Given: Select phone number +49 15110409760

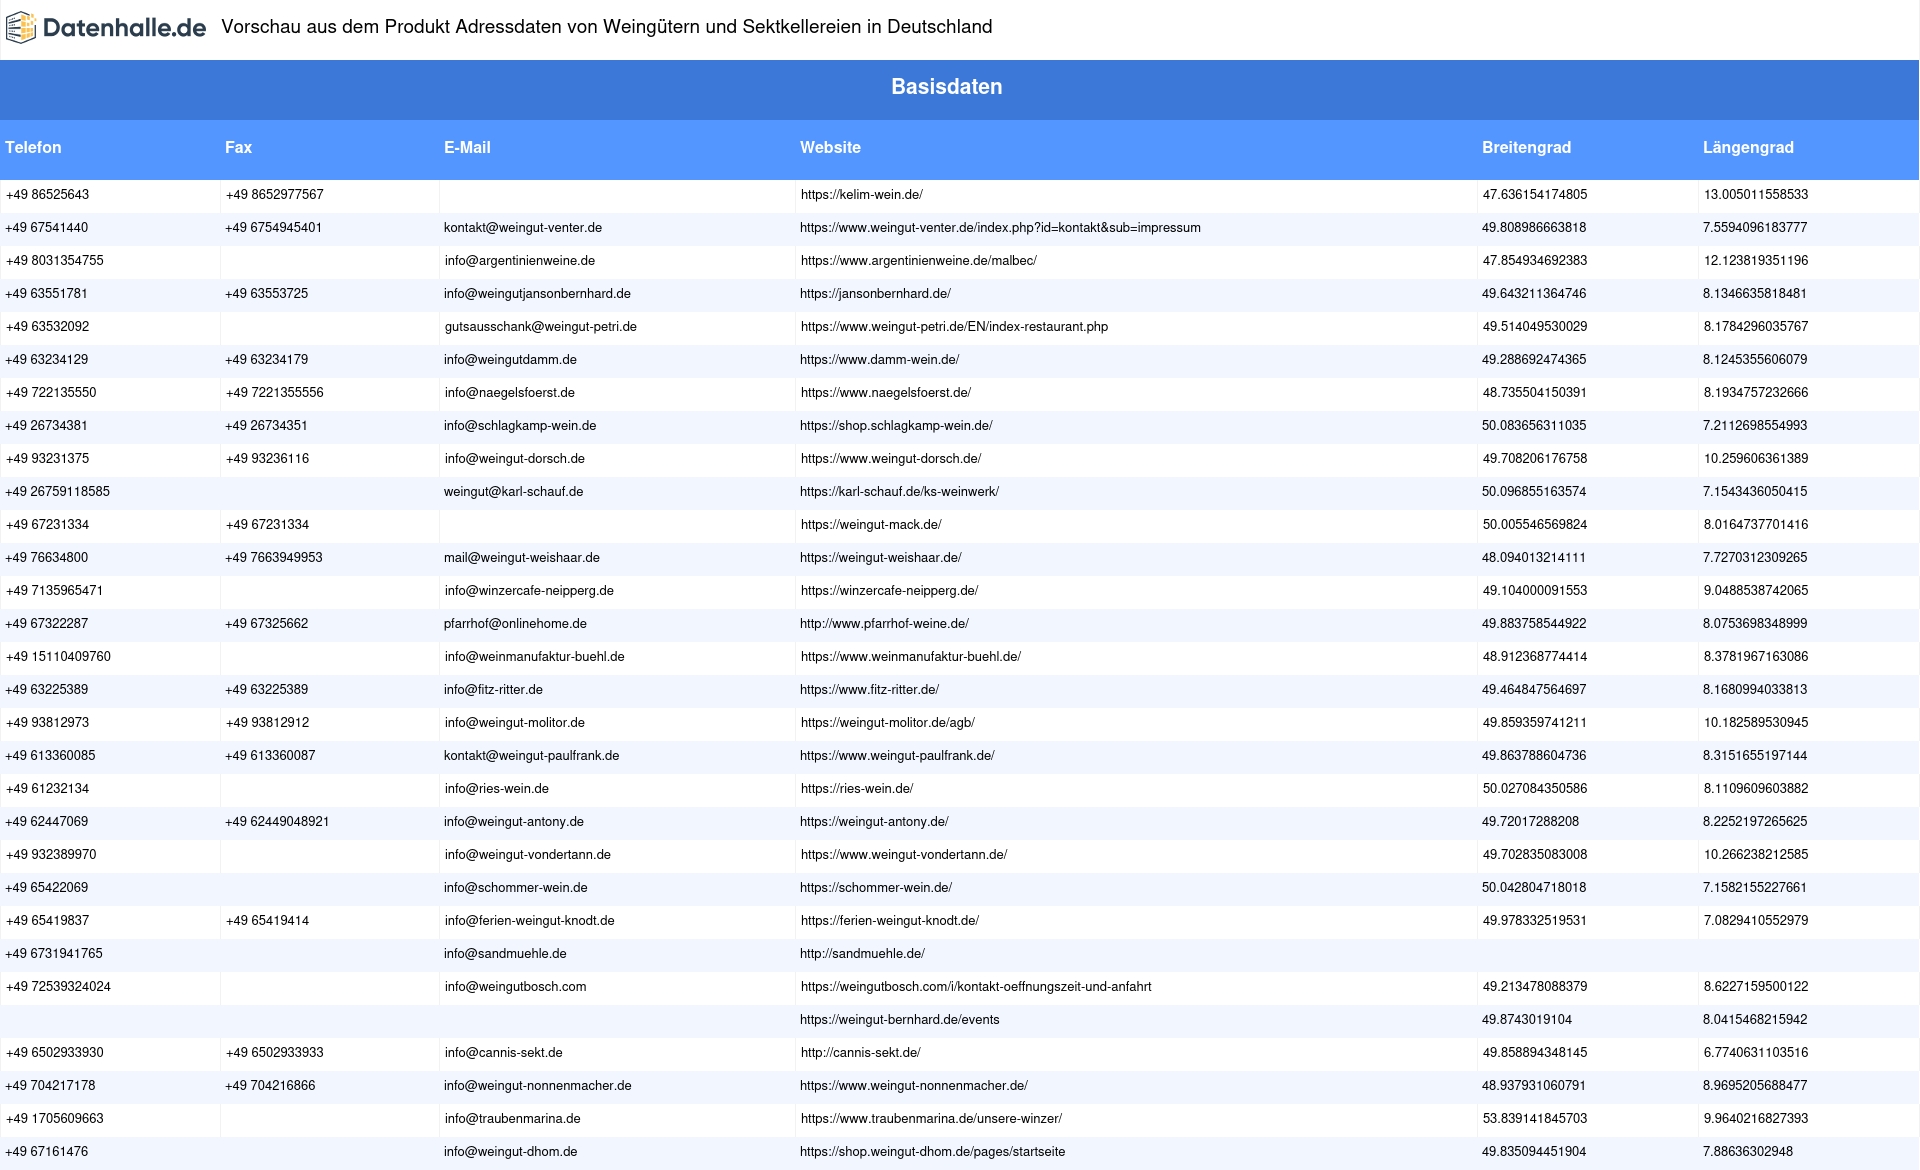Looking at the screenshot, I should click(58, 657).
